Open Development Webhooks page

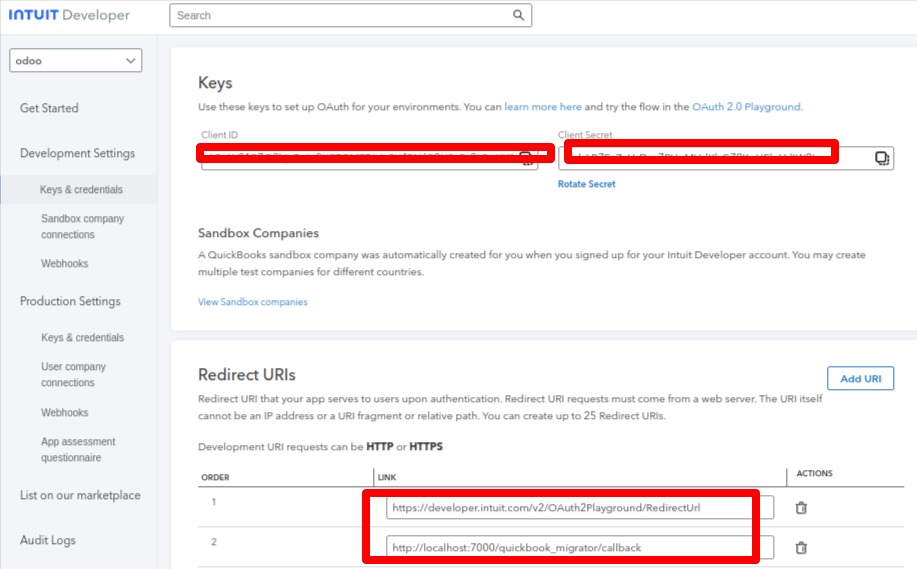64,264
